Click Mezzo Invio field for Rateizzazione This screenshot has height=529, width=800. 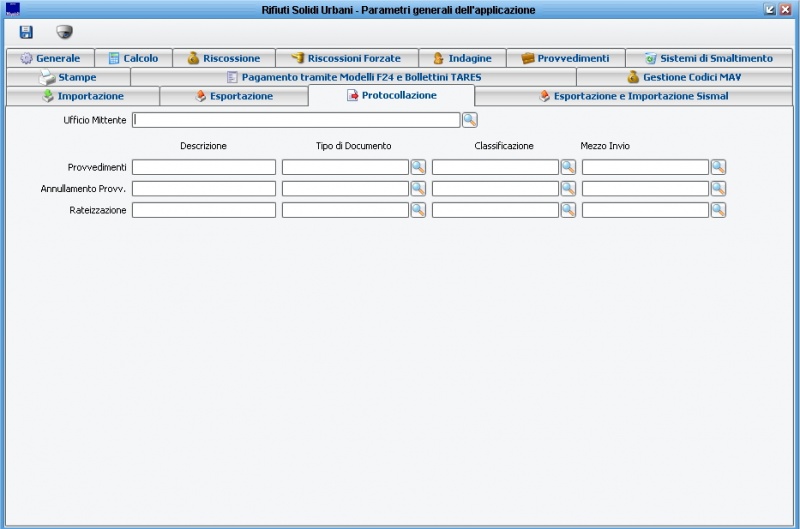(x=645, y=210)
